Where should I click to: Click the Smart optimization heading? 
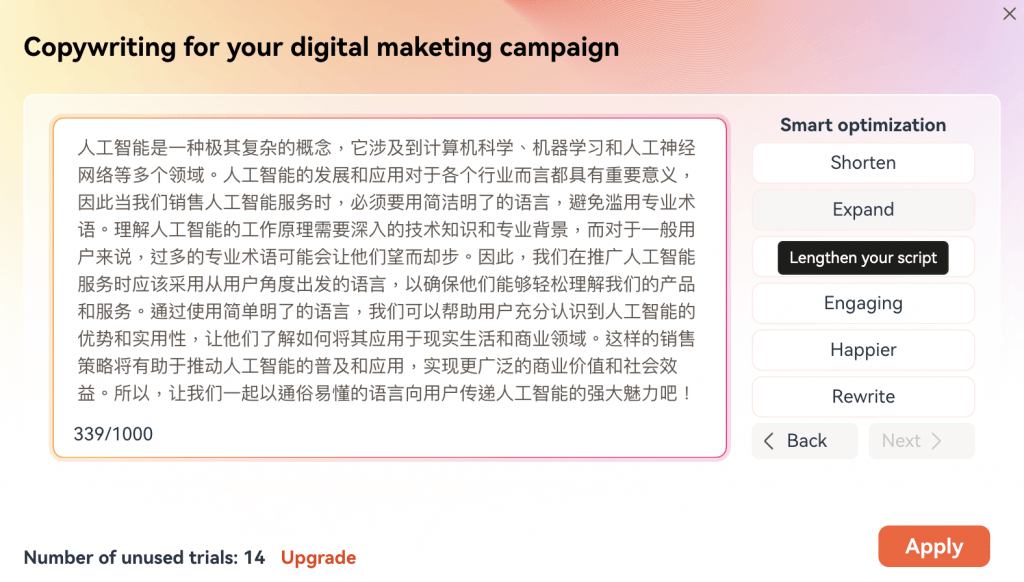863,125
